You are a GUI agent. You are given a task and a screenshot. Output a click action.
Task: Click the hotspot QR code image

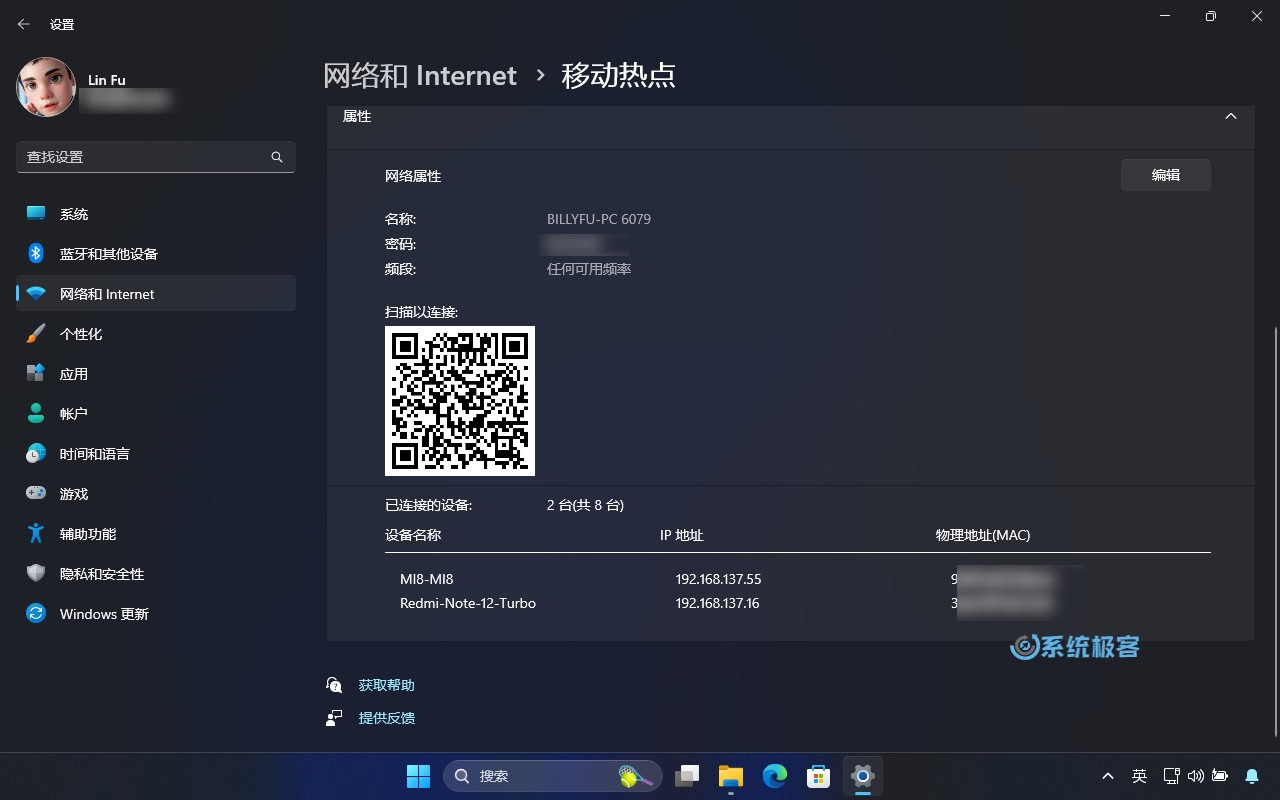tap(460, 401)
